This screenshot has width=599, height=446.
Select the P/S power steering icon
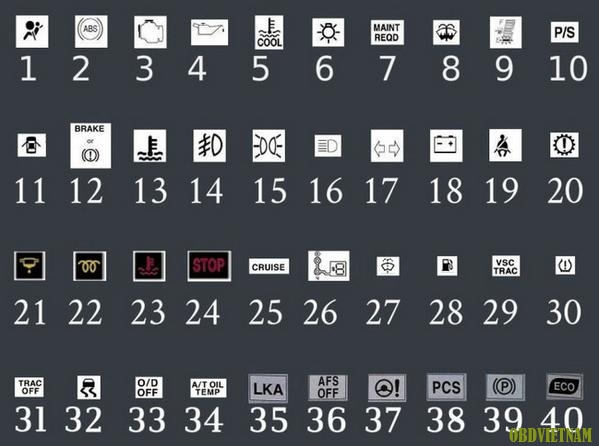(x=565, y=32)
